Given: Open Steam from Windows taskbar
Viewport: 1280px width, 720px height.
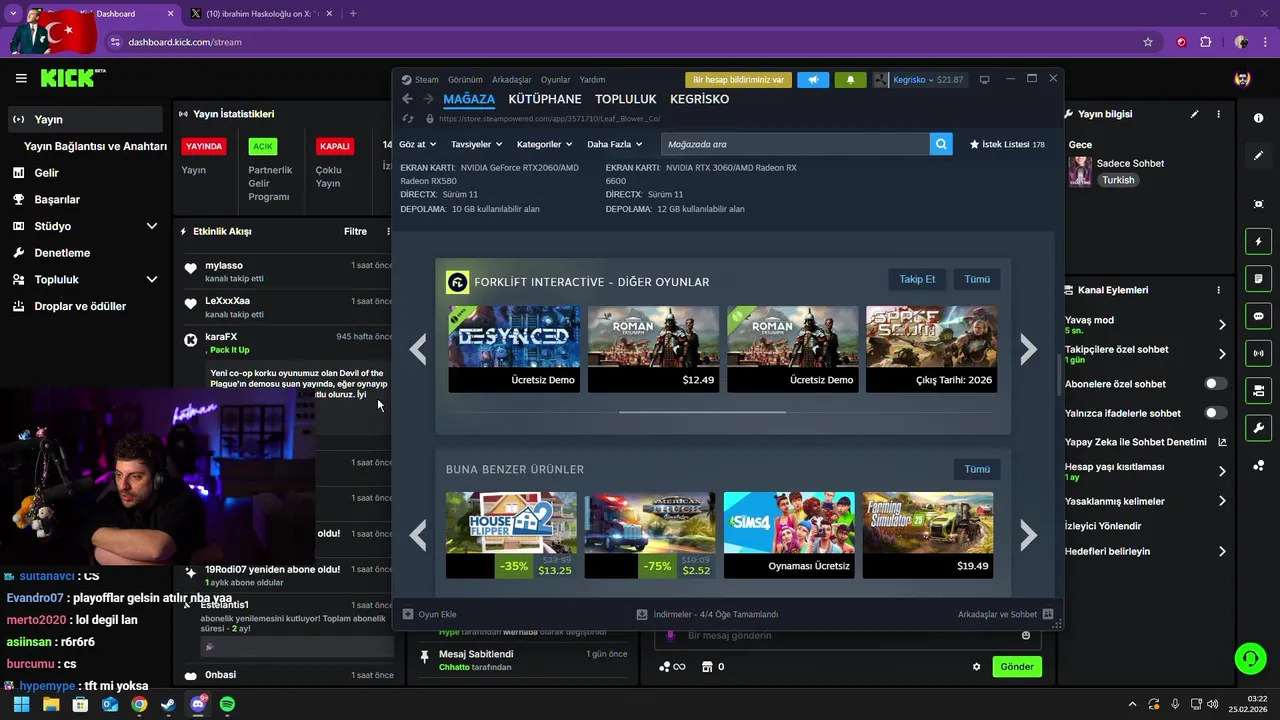Looking at the screenshot, I should click(168, 704).
